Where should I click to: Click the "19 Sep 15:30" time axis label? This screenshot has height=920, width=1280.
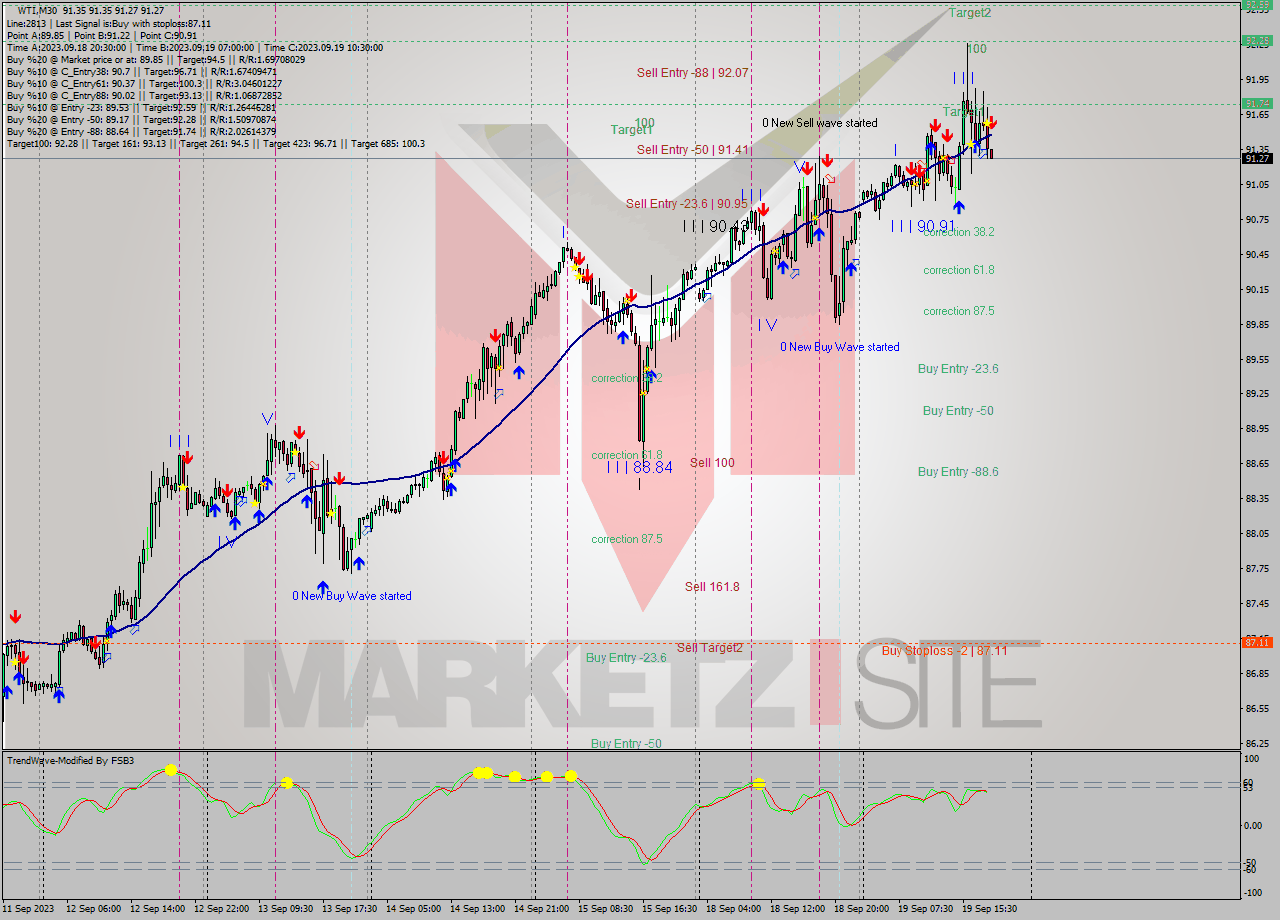tap(988, 909)
